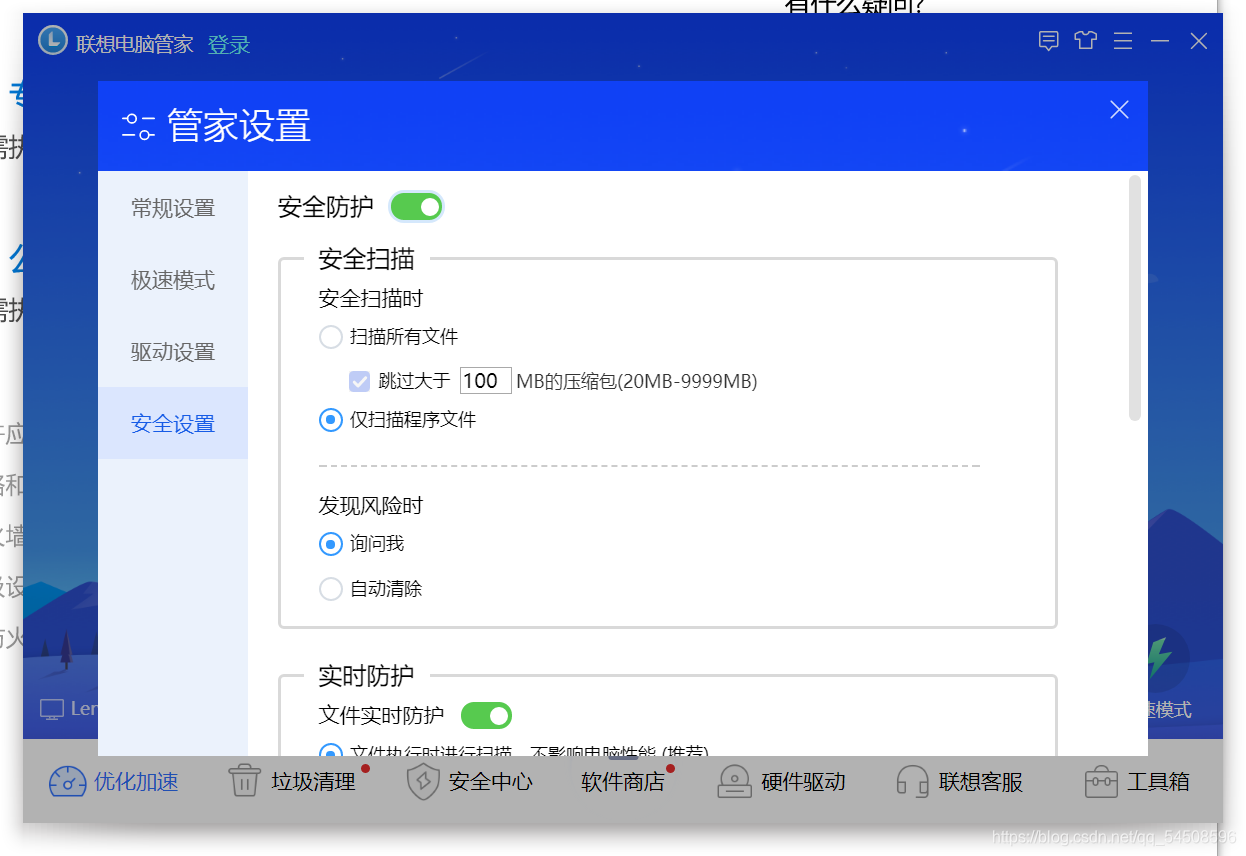Open the feedback message icon in title bar

pos(1048,41)
